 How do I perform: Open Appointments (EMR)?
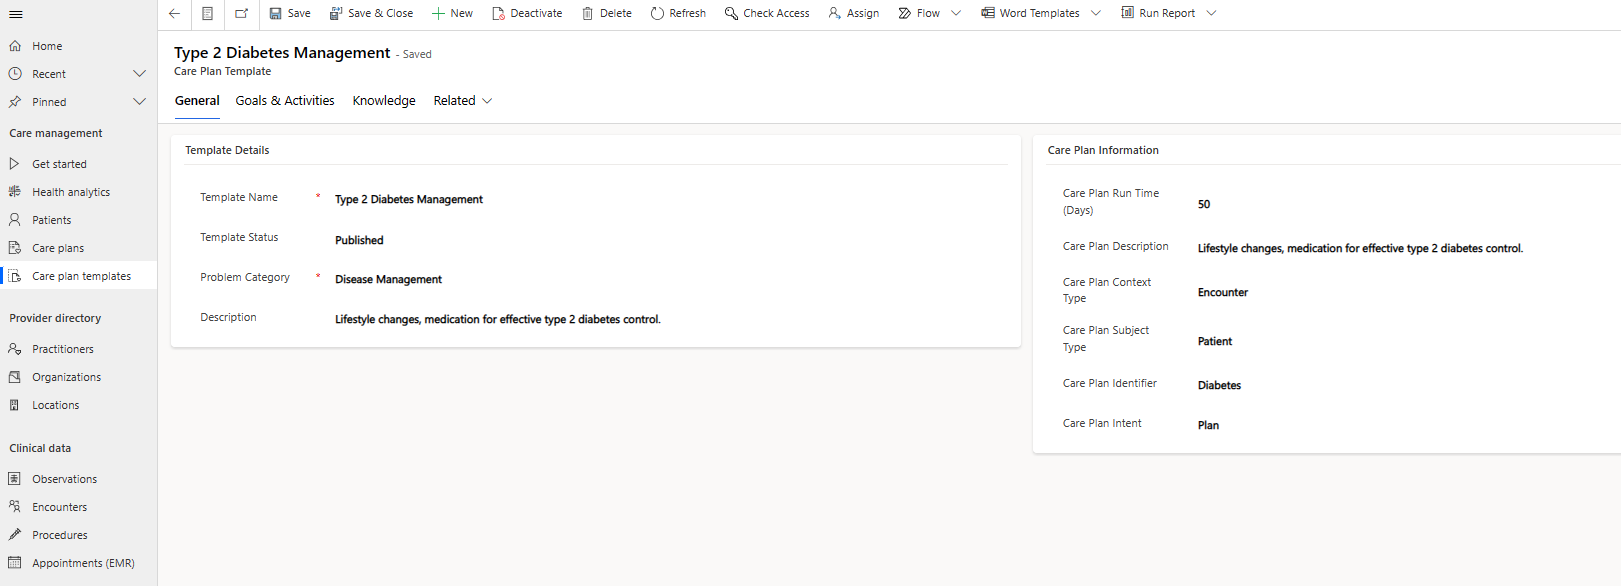(78, 563)
